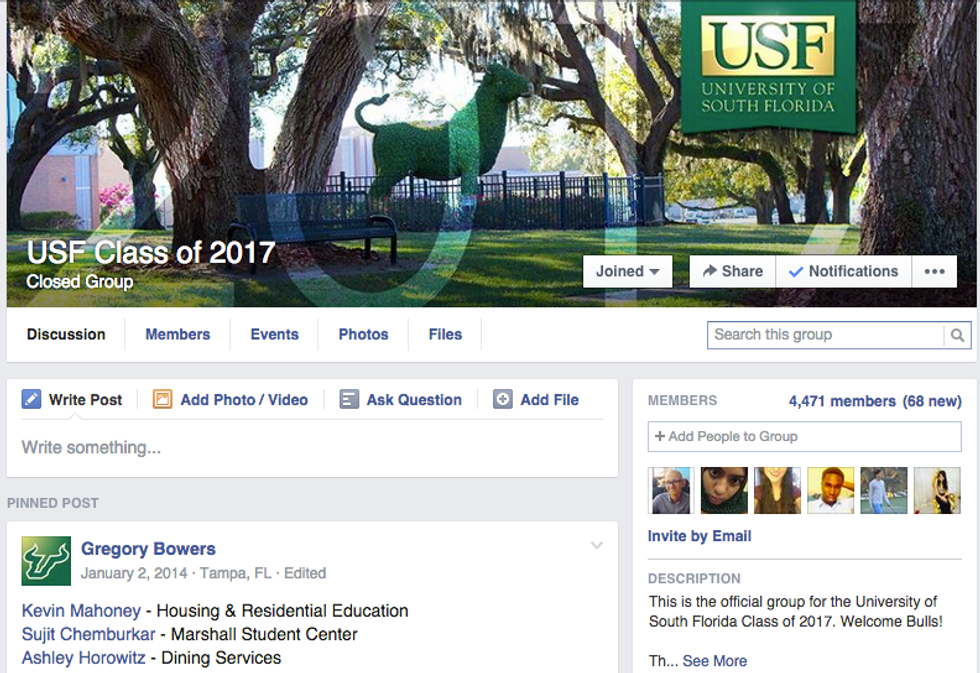The width and height of the screenshot is (980, 673).
Task: Click the Ask Question icon
Action: click(x=349, y=399)
